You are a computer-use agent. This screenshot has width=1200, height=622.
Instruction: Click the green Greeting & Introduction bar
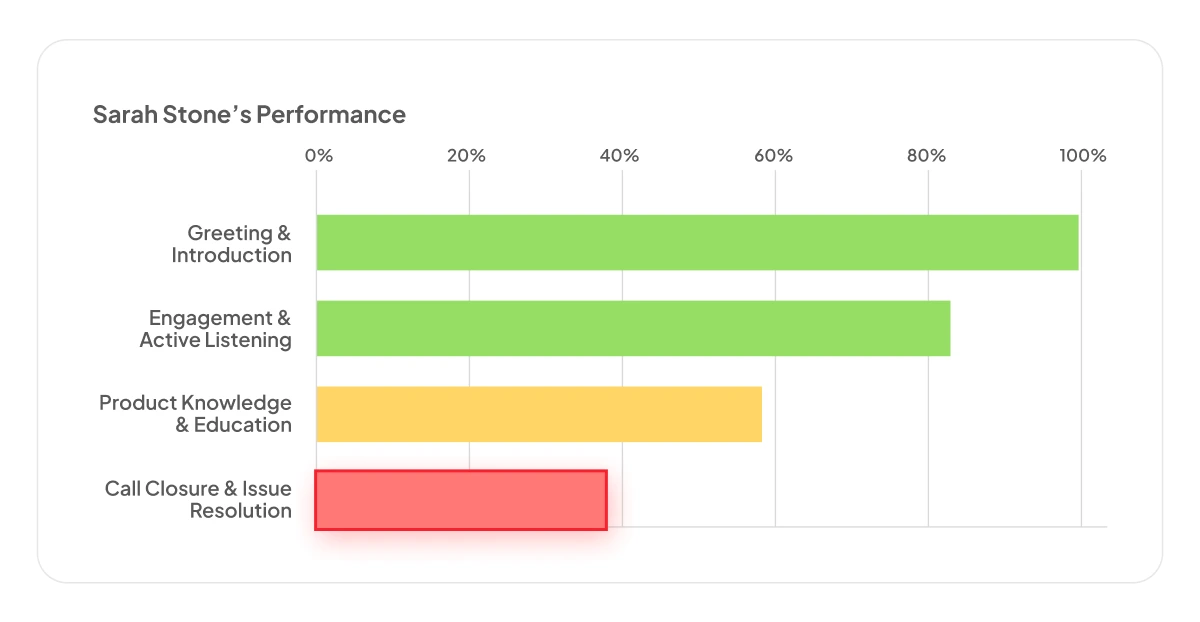click(x=697, y=242)
